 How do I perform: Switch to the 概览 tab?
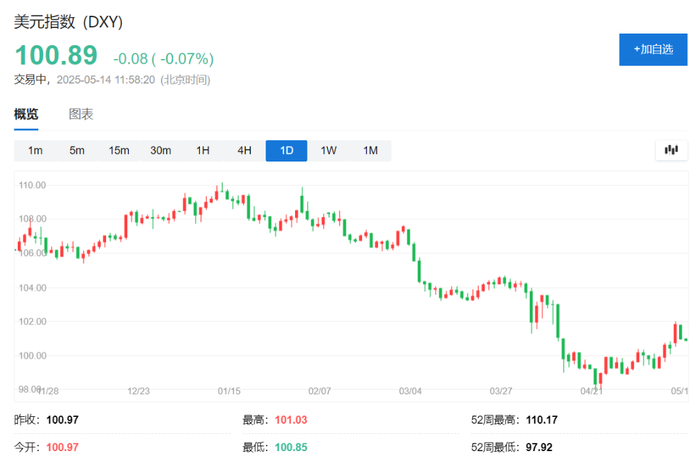tap(26, 114)
